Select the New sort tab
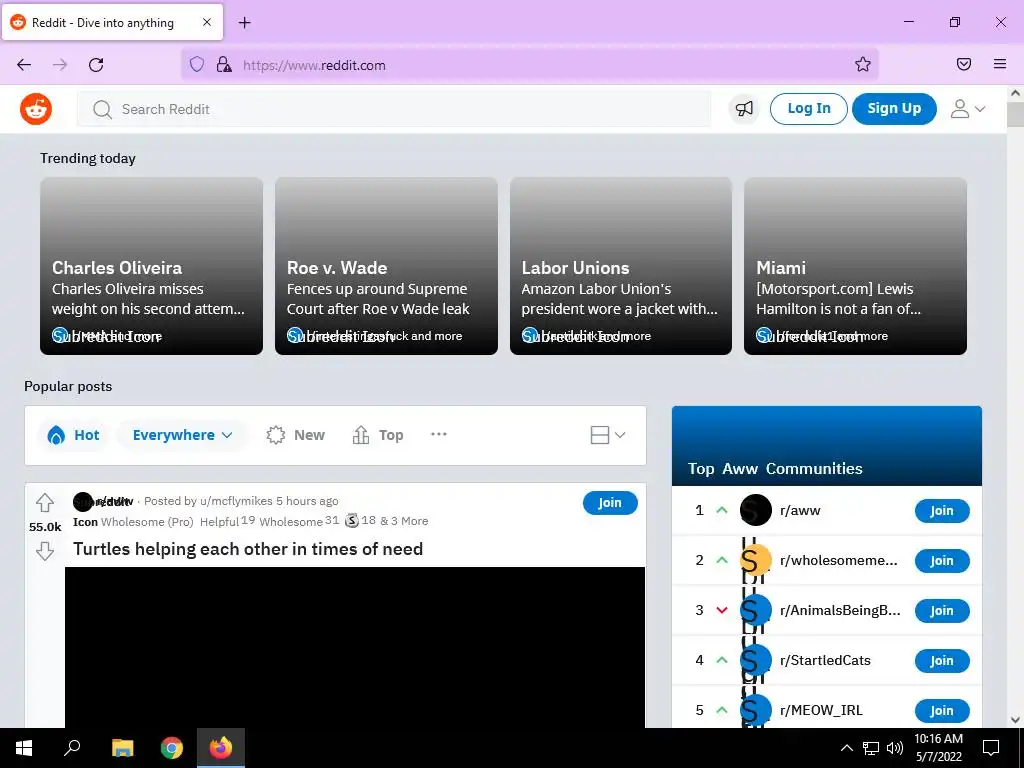The height and width of the screenshot is (768, 1024). pyautogui.click(x=295, y=435)
